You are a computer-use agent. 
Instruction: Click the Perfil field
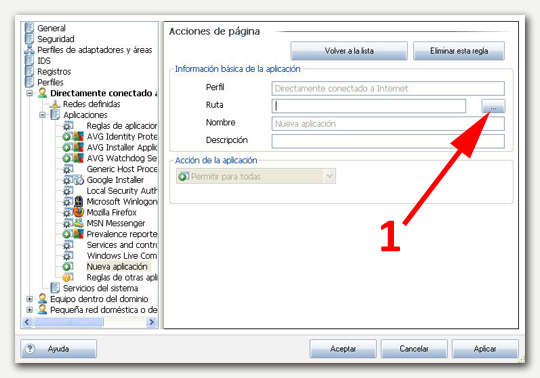[388, 88]
